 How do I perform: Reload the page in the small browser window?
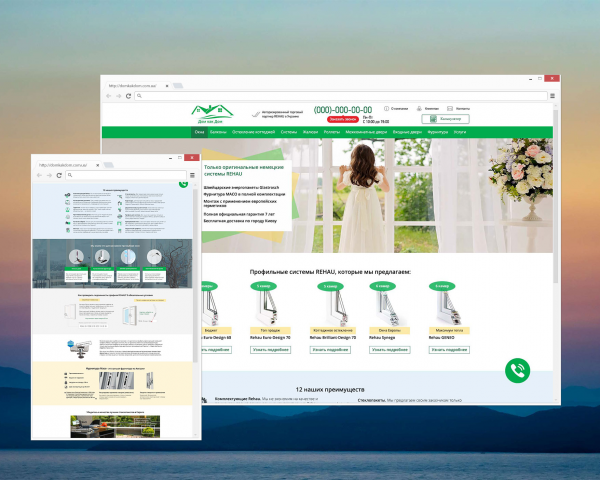59,175
